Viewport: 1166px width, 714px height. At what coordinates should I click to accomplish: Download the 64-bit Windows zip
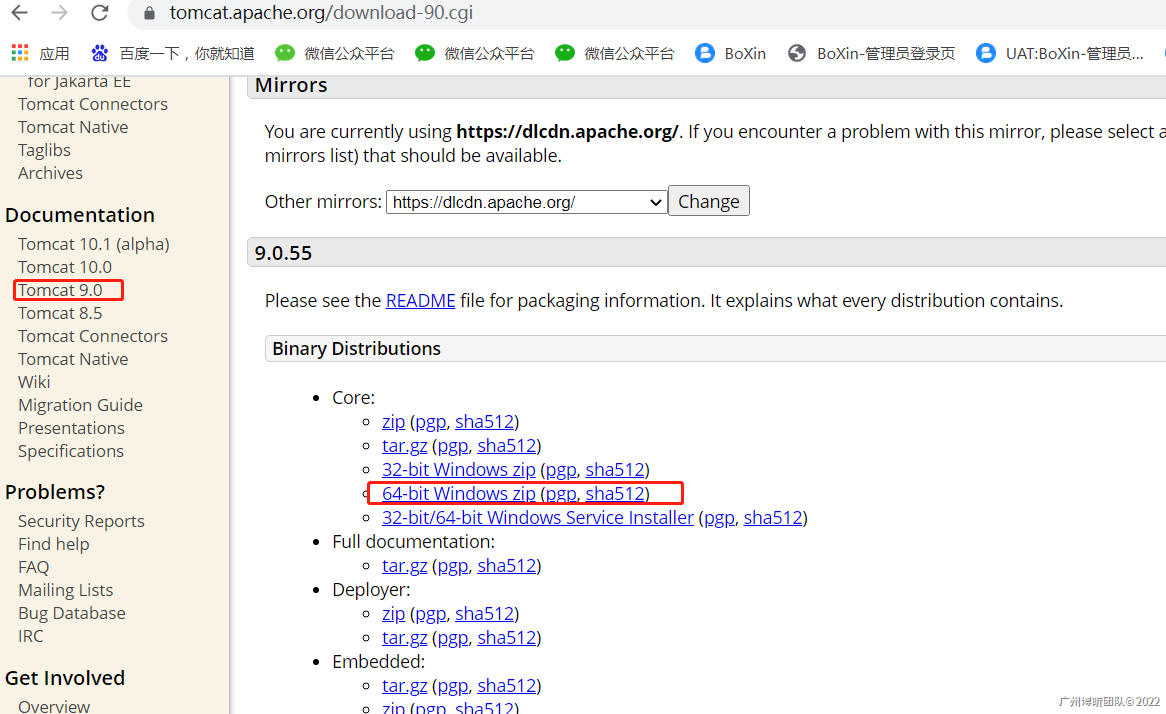point(459,493)
